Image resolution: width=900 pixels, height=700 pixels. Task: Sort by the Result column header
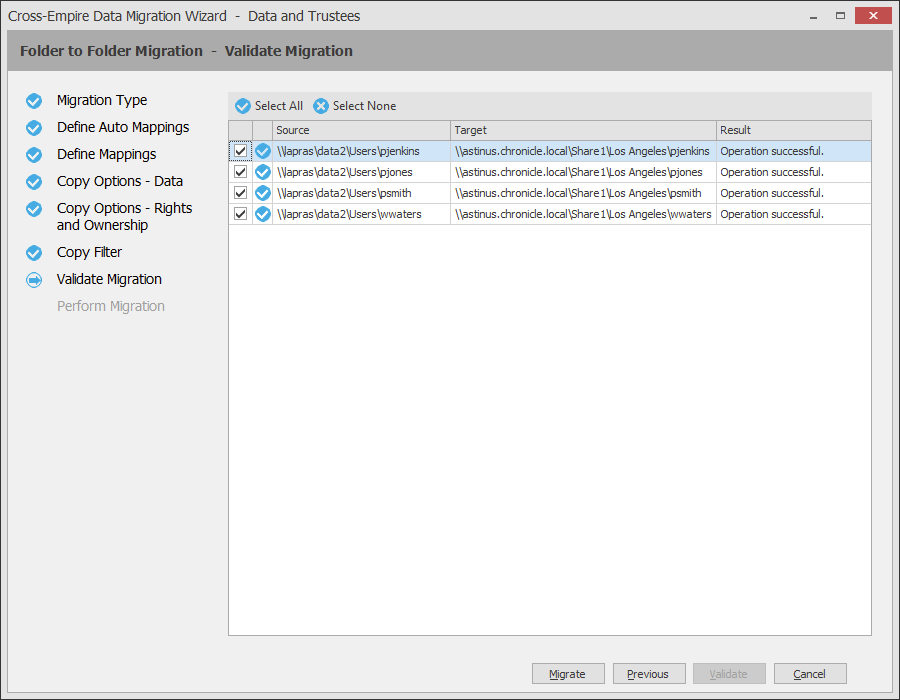[793, 130]
